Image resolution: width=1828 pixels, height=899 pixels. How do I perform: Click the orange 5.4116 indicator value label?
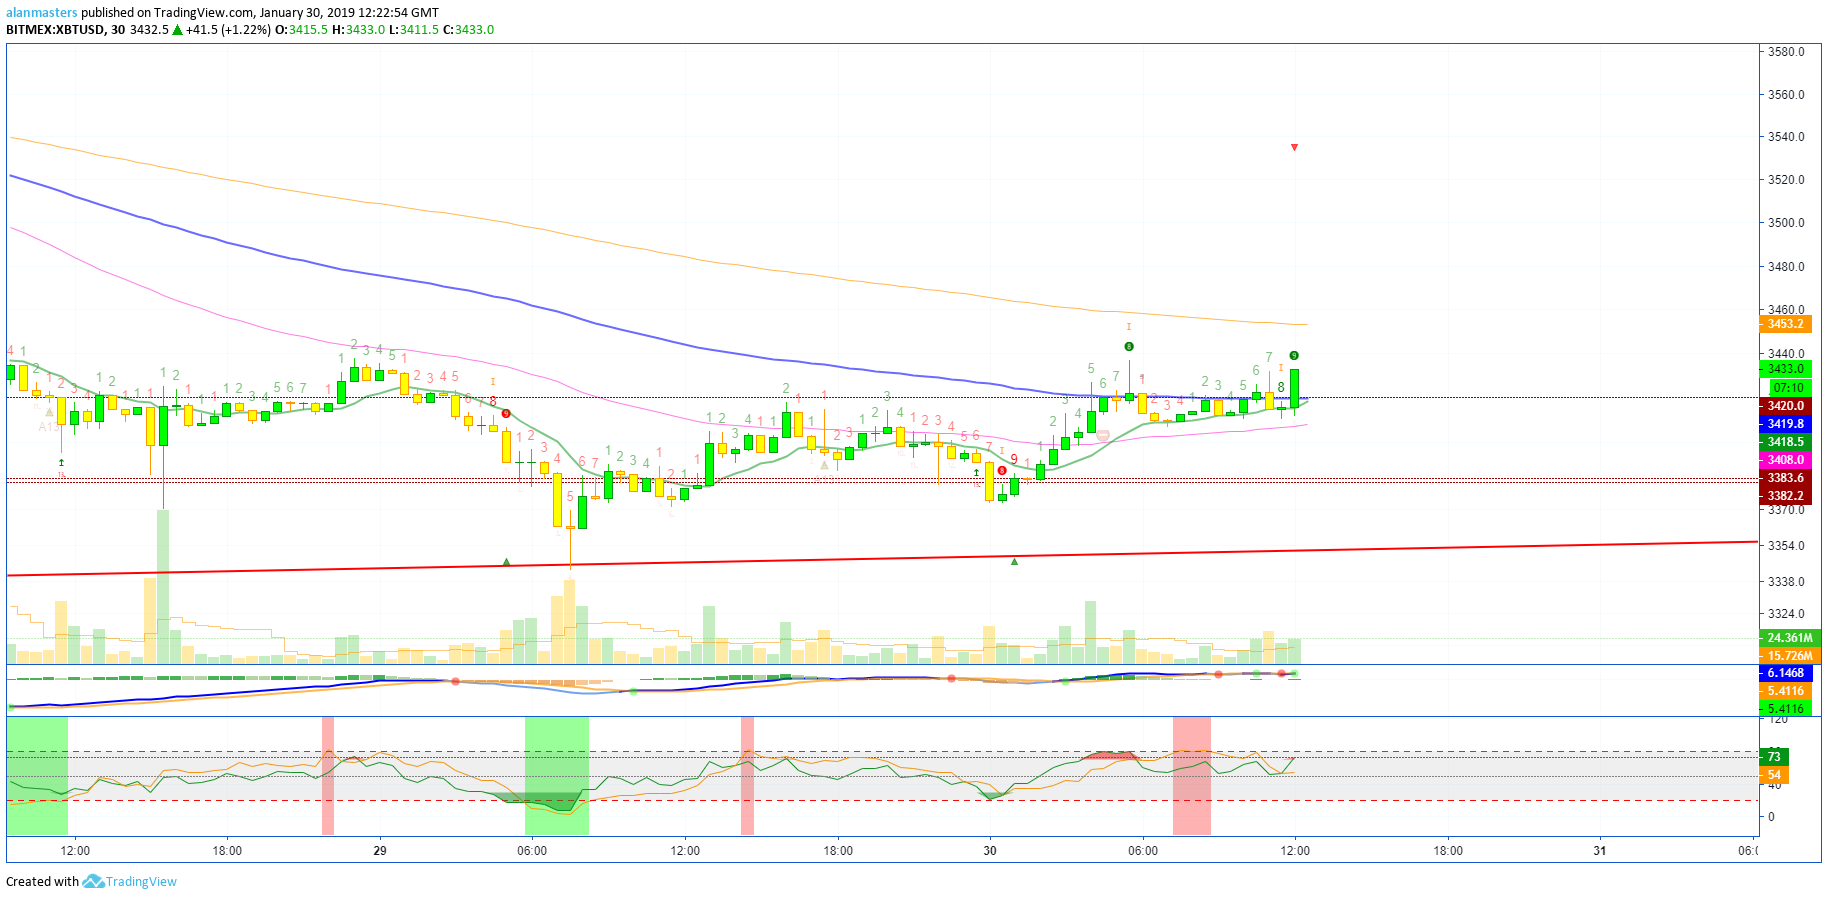pyautogui.click(x=1785, y=691)
